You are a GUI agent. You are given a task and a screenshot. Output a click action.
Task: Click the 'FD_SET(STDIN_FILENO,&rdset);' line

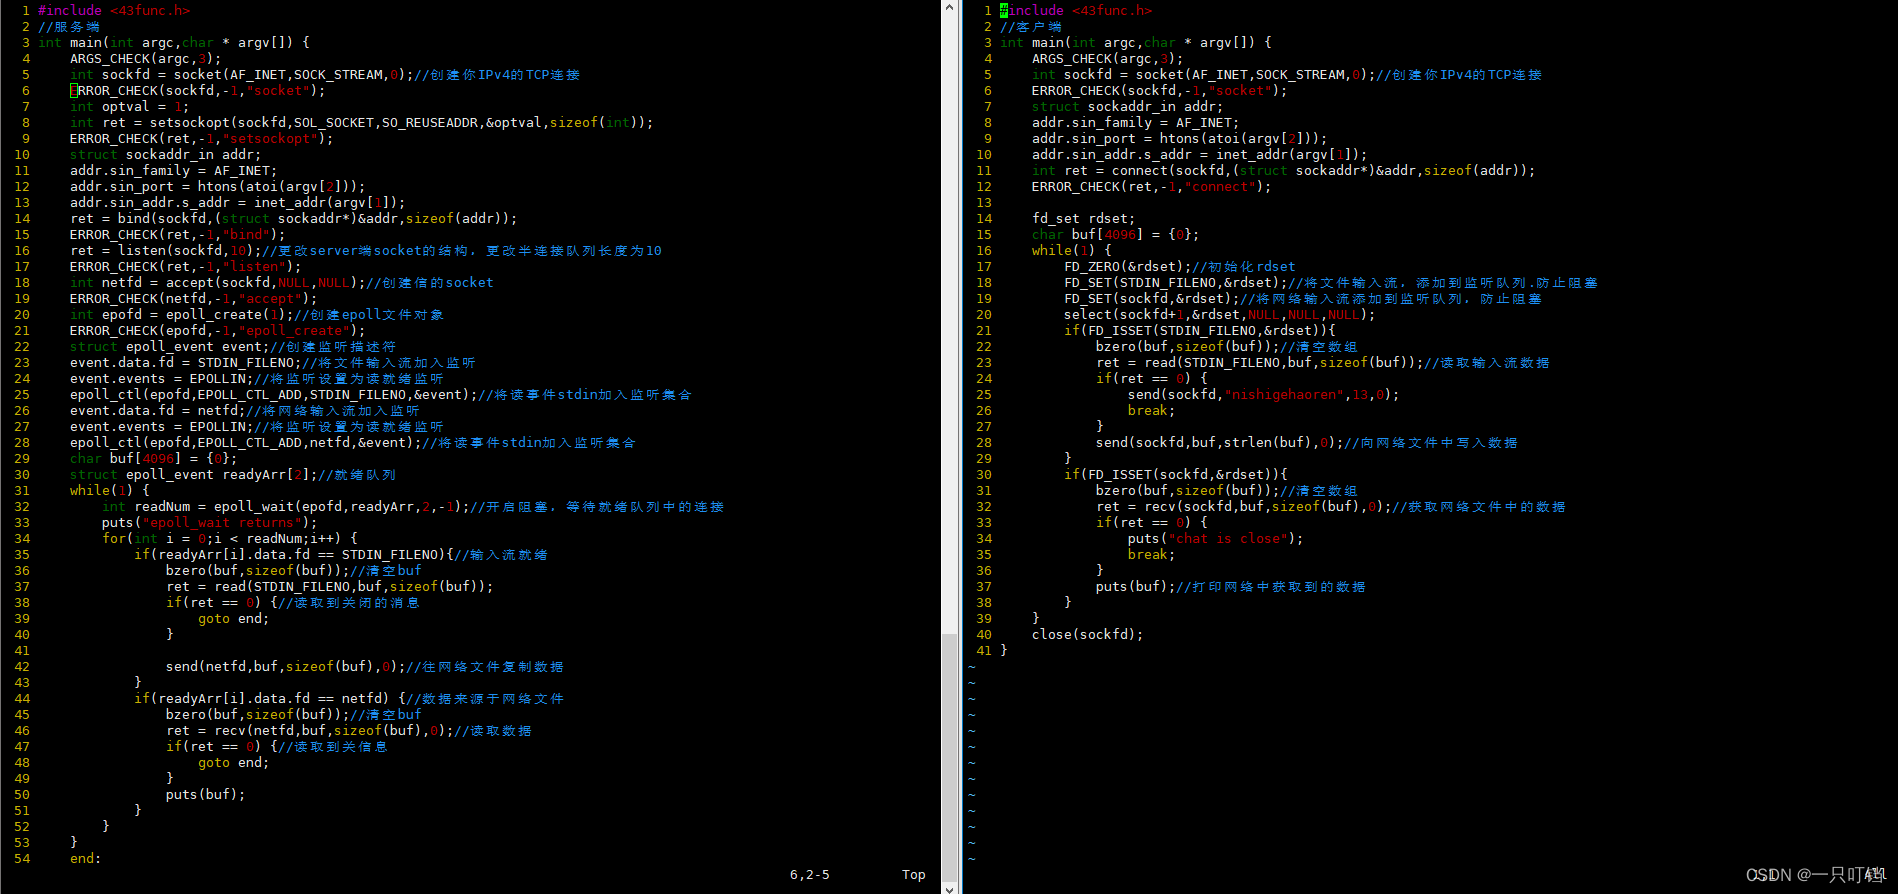point(1331,282)
